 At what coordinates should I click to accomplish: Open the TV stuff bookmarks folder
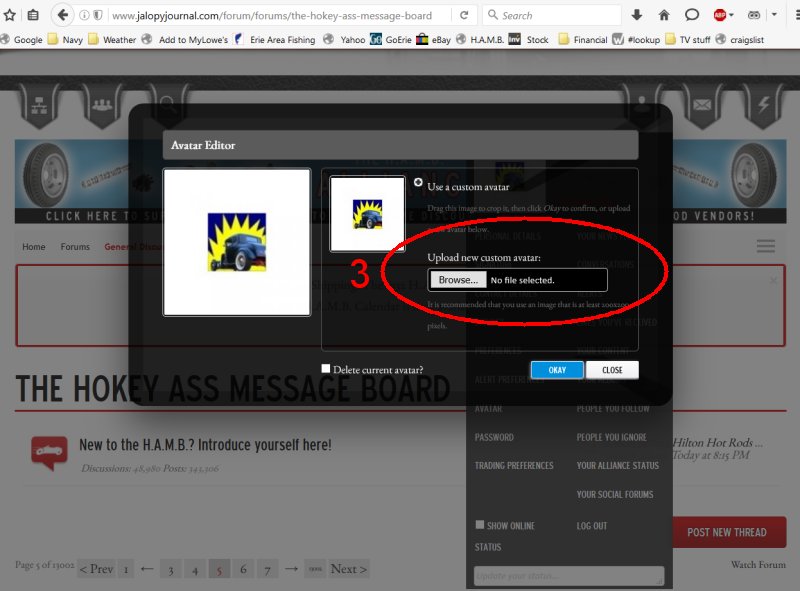pos(688,40)
